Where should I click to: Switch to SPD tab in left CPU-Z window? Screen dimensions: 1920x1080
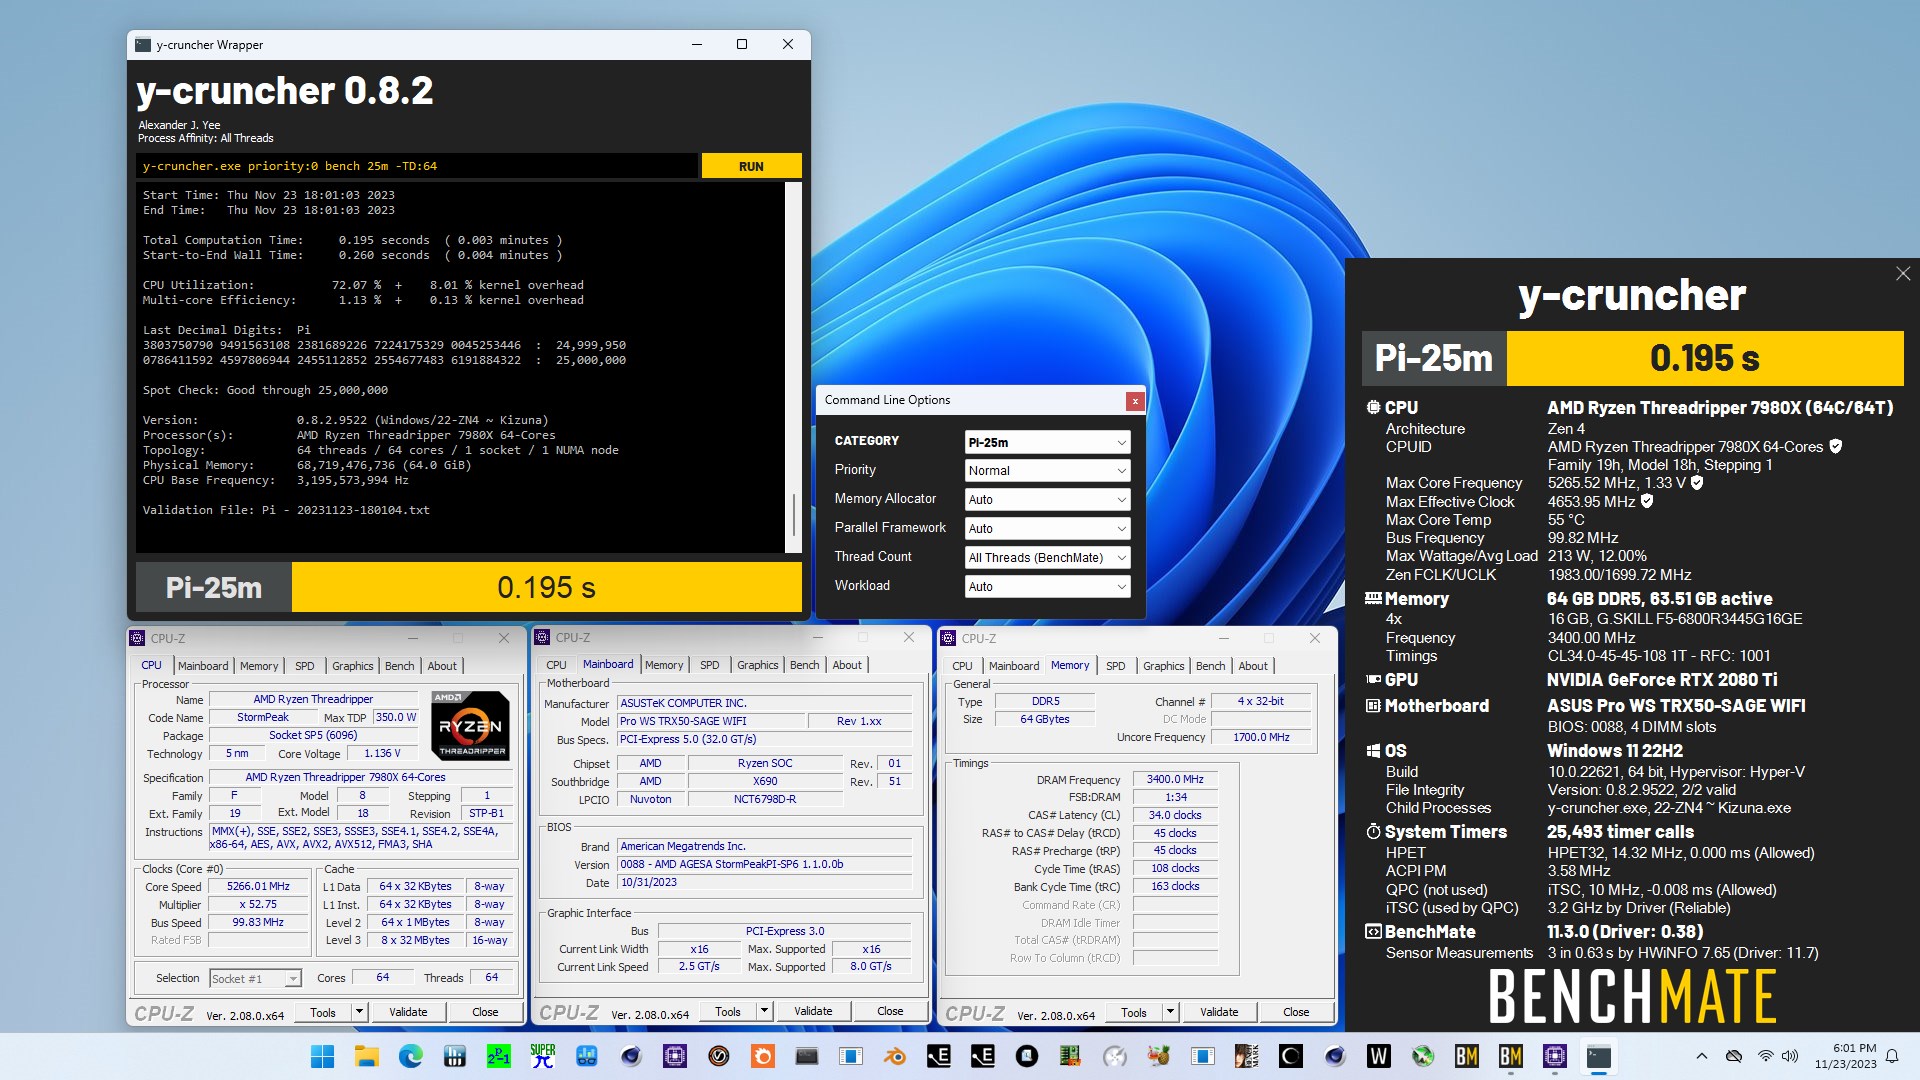click(x=305, y=666)
